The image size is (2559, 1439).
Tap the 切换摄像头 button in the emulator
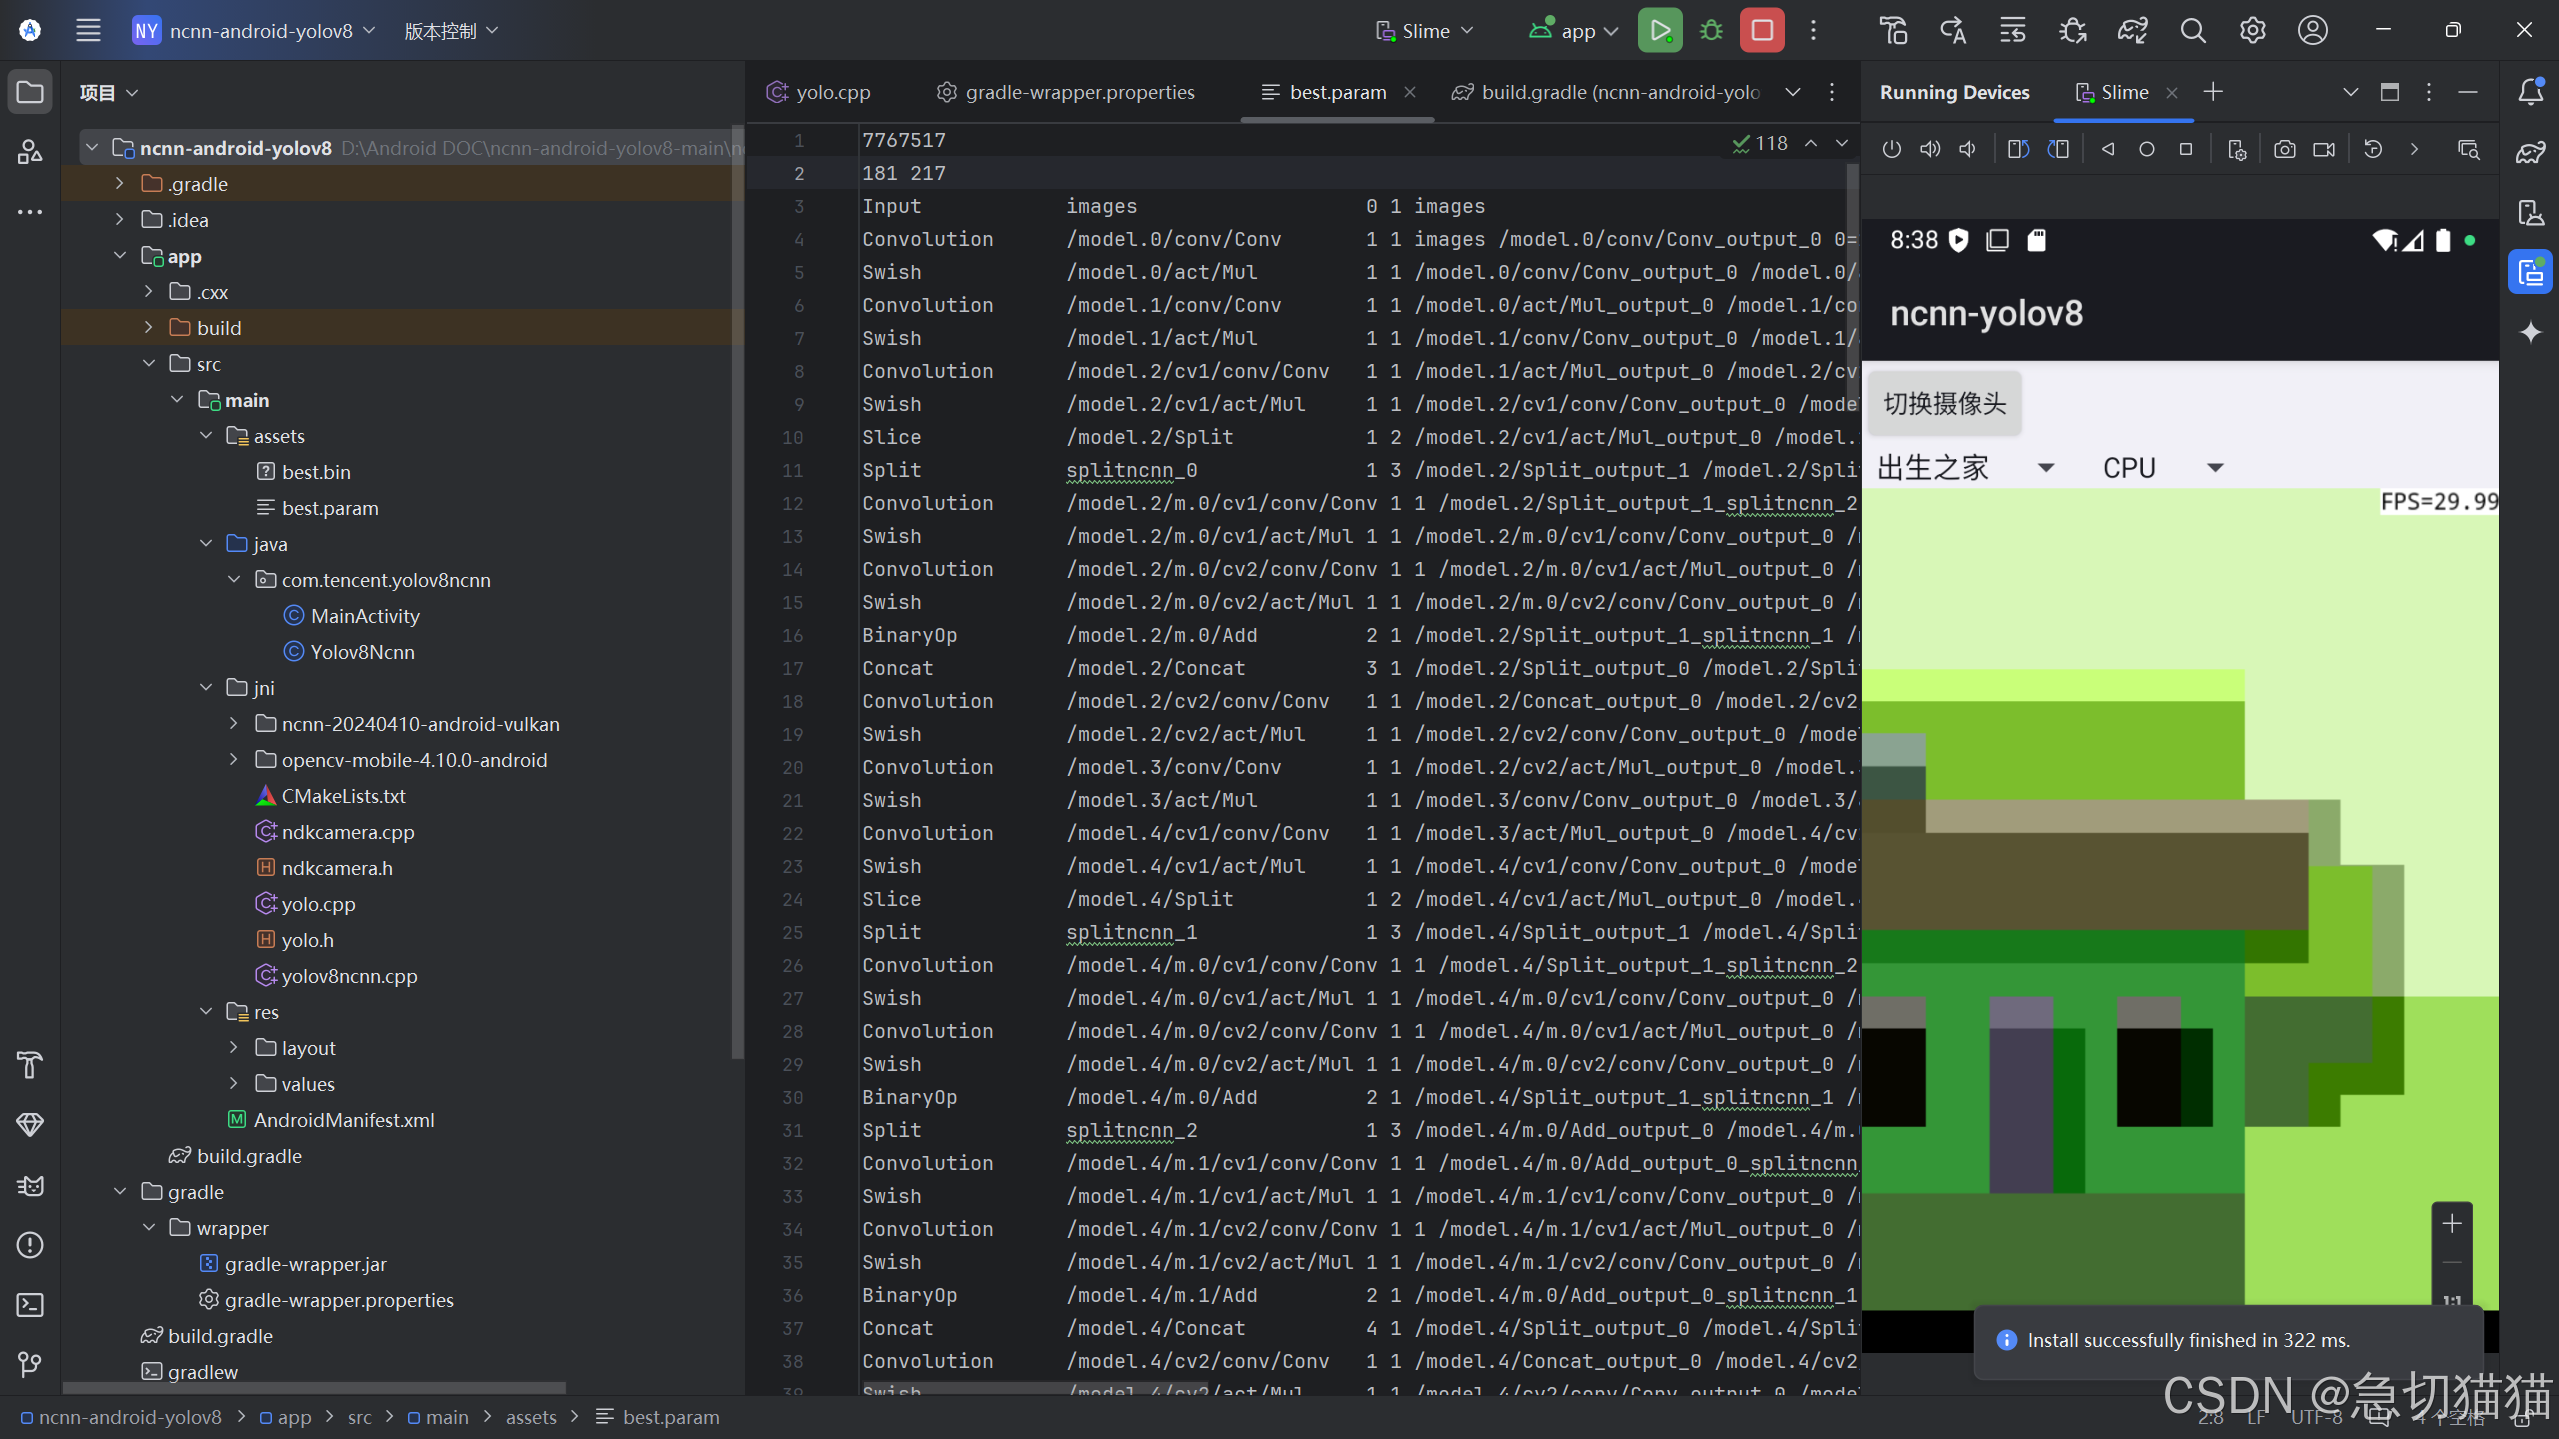pos(1944,404)
